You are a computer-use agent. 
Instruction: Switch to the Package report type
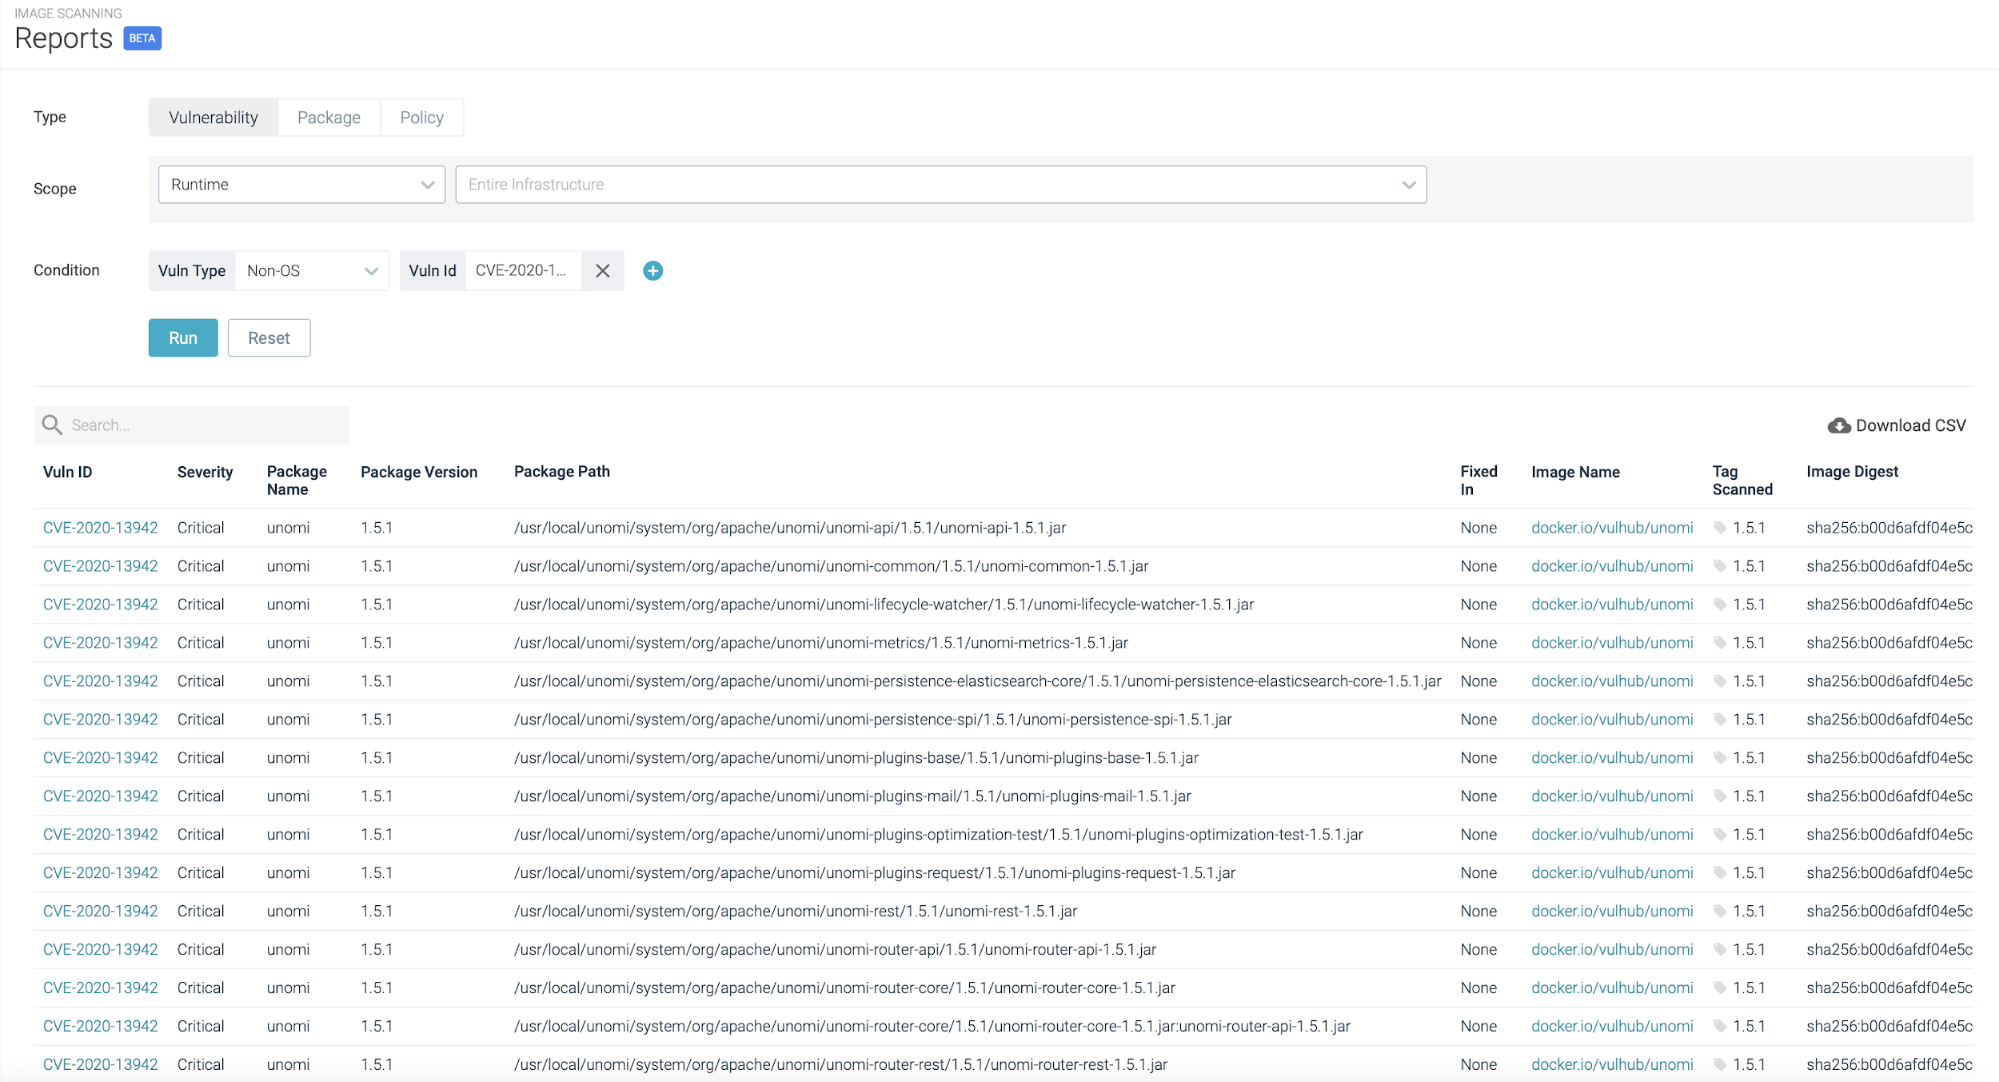pos(329,117)
